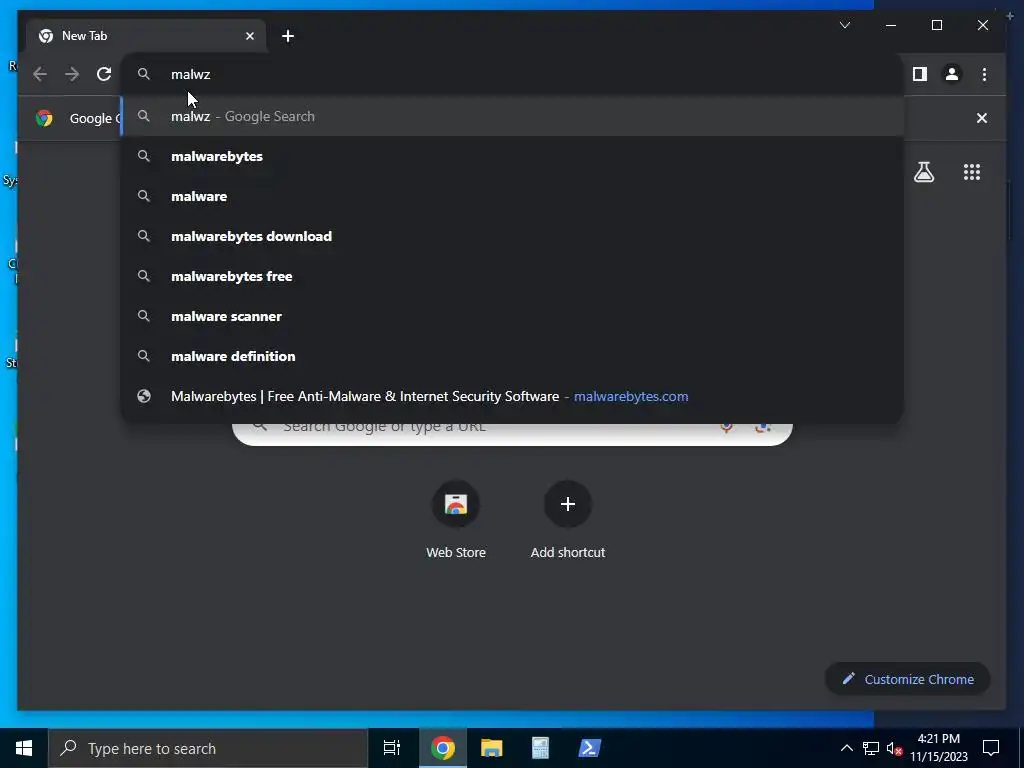Open File Explorer from taskbar

point(491,748)
